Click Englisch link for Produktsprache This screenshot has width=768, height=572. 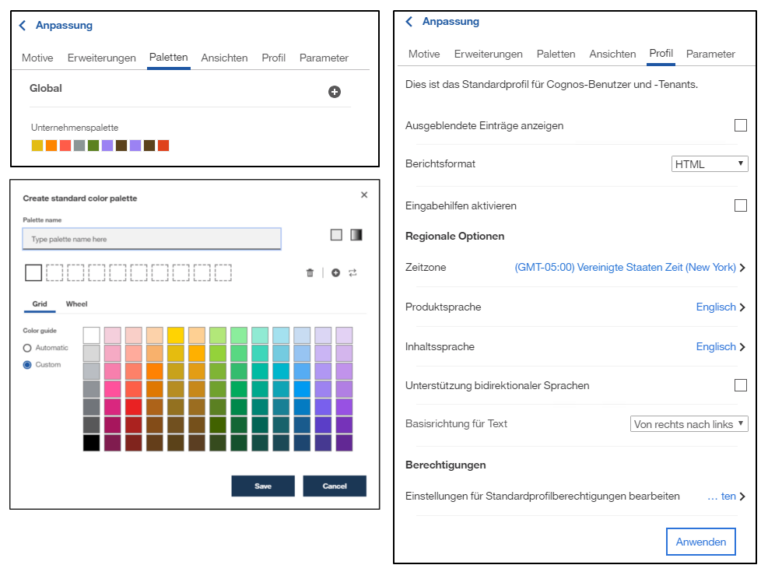point(716,307)
